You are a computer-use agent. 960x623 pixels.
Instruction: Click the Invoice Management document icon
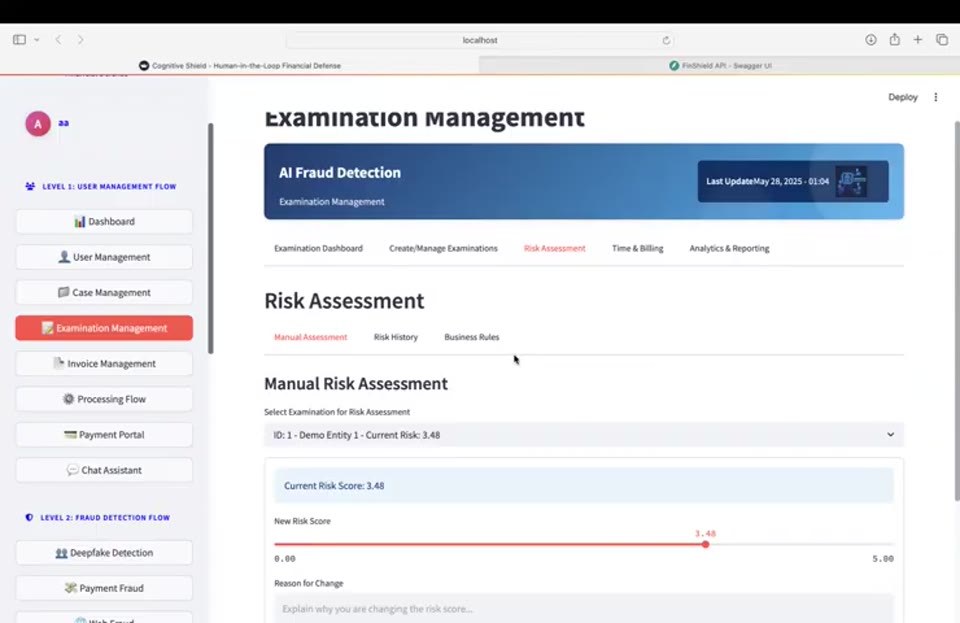click(58, 364)
